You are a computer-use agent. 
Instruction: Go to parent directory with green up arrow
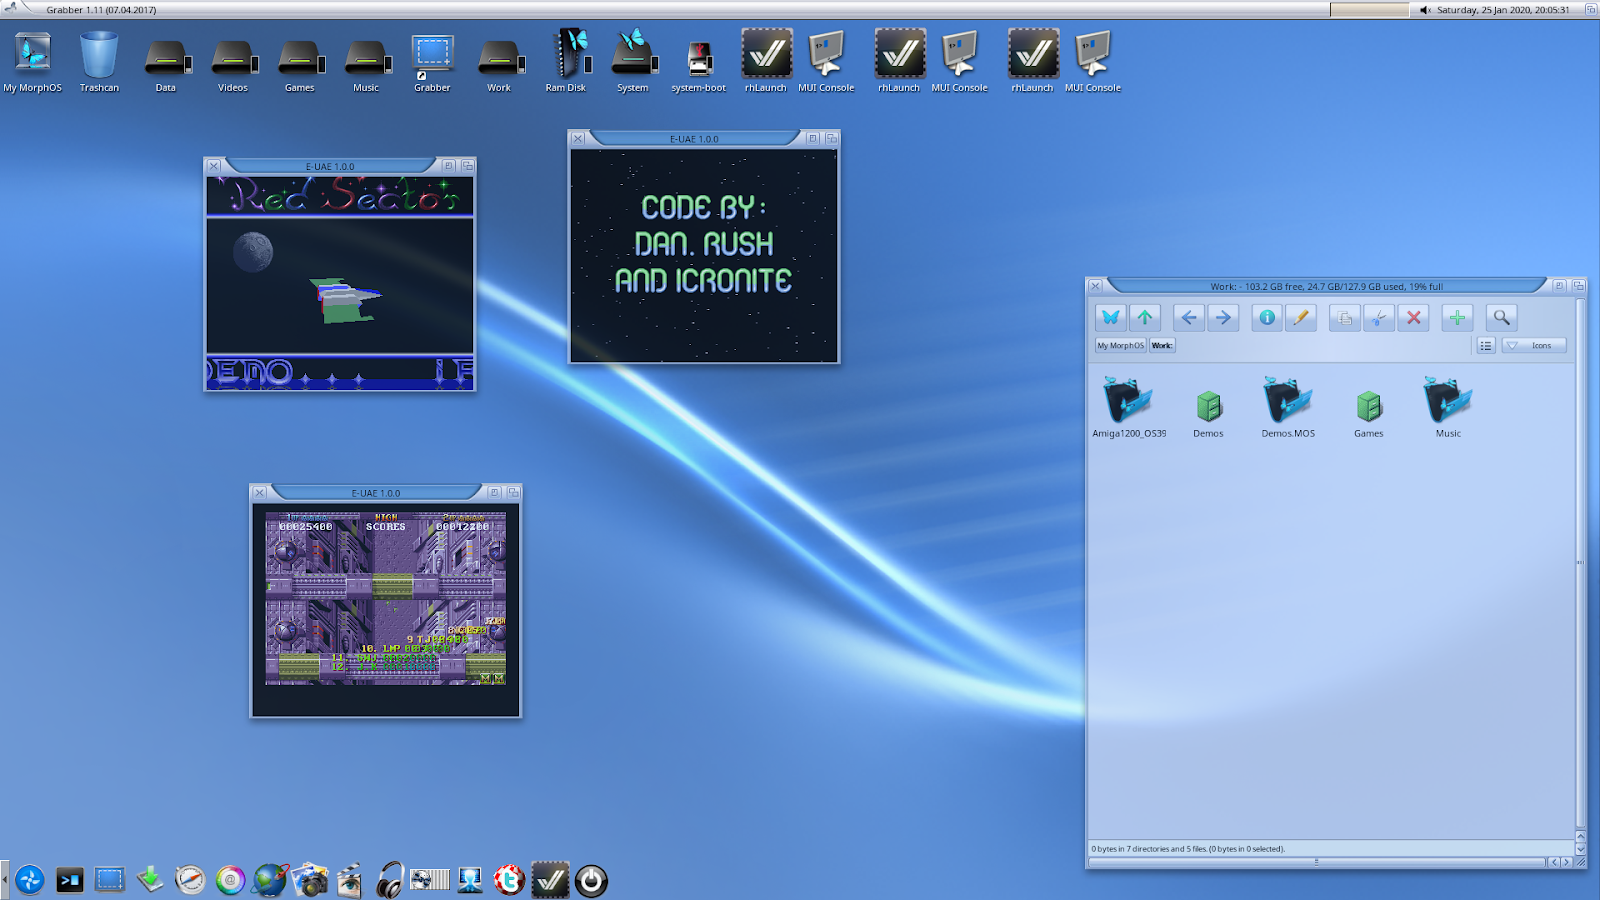tap(1145, 318)
